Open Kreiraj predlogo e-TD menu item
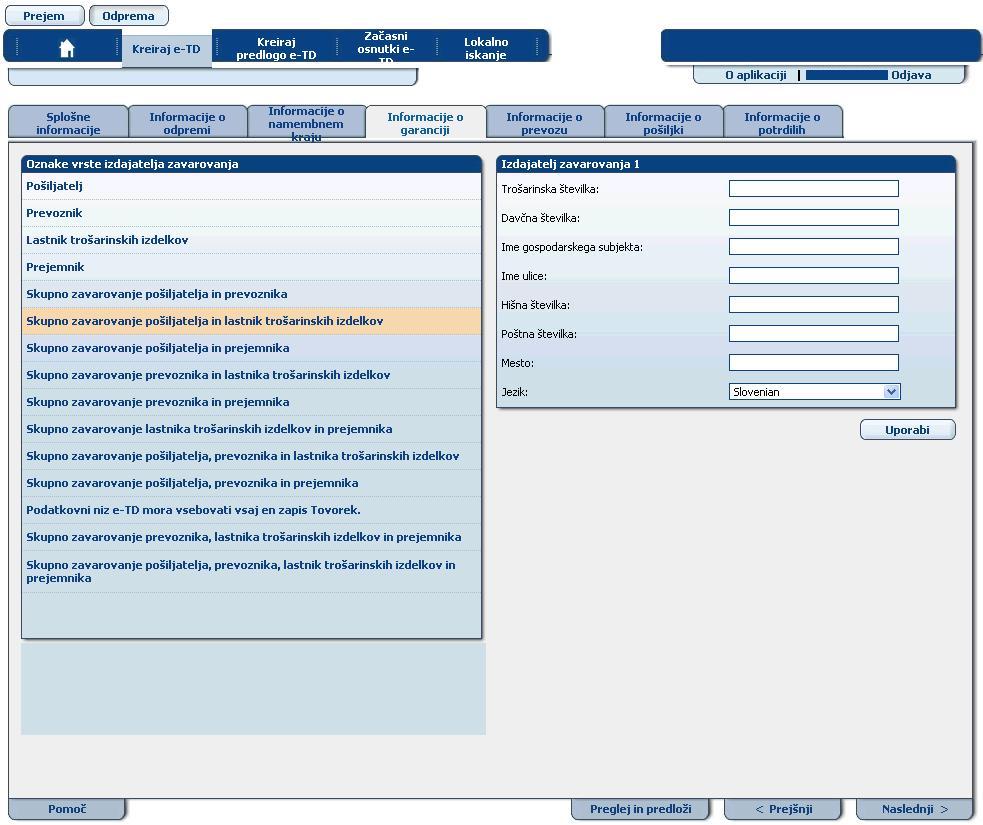Screen dimensions: 983x825 [x=276, y=48]
